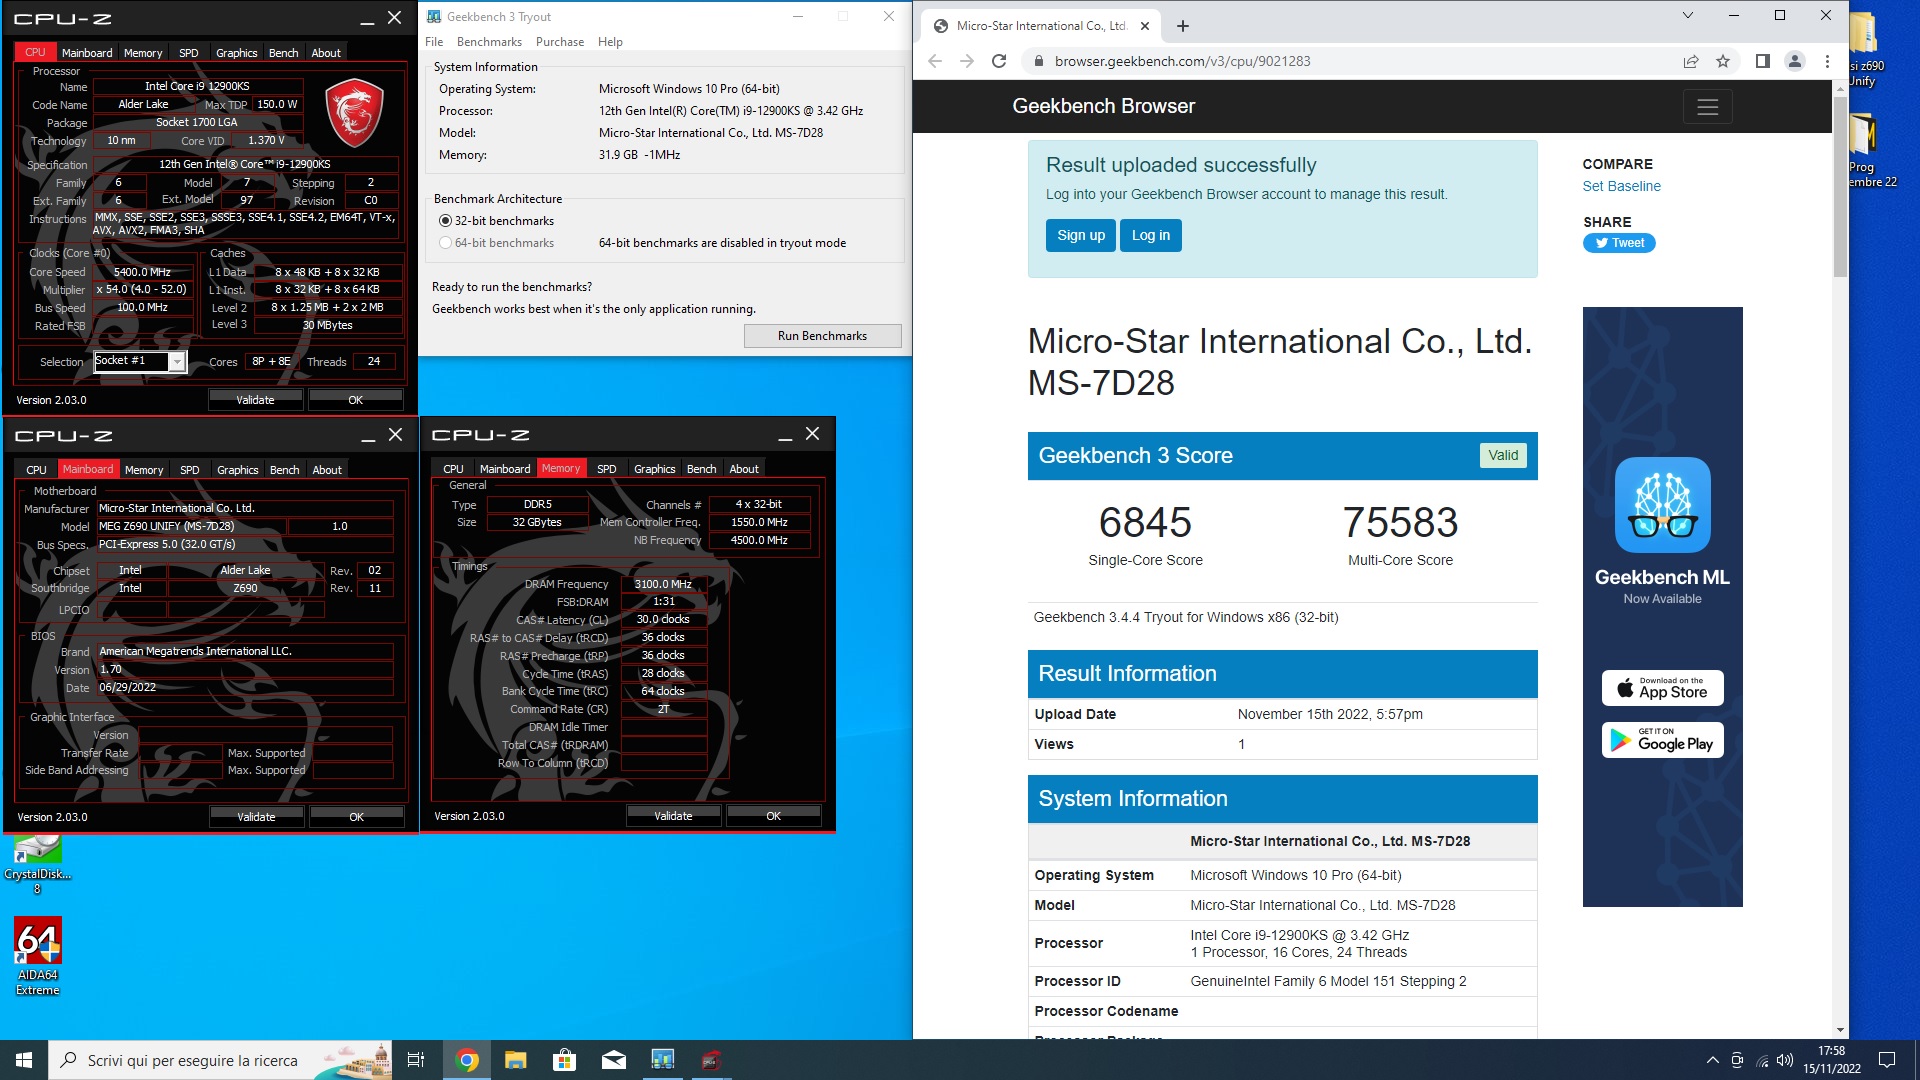1920x1080 pixels.
Task: Click Run Benchmarks button
Action: (822, 336)
